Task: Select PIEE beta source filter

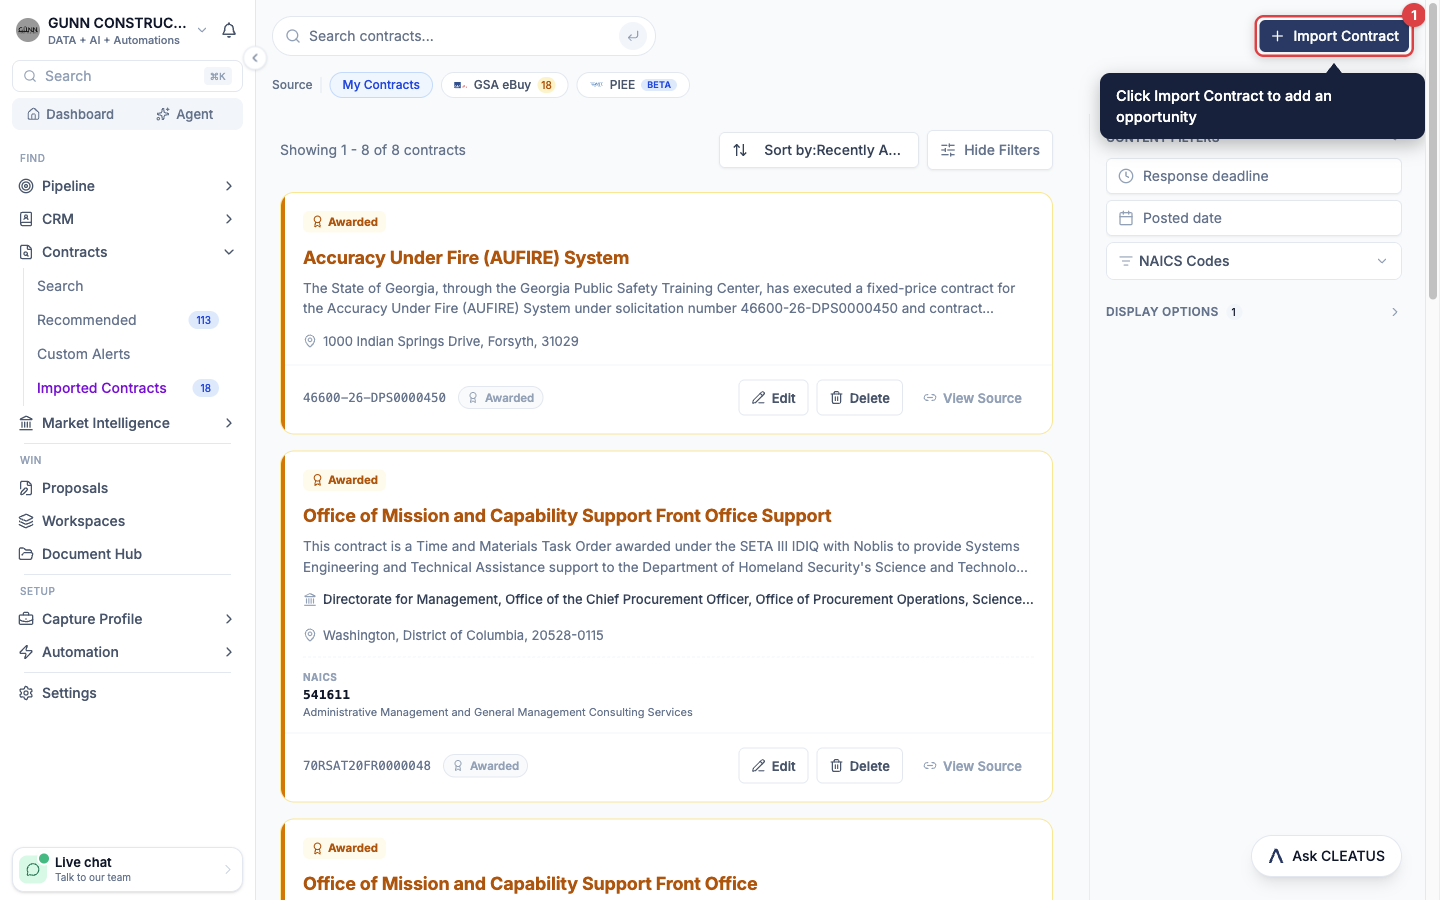Action: pyautogui.click(x=633, y=85)
